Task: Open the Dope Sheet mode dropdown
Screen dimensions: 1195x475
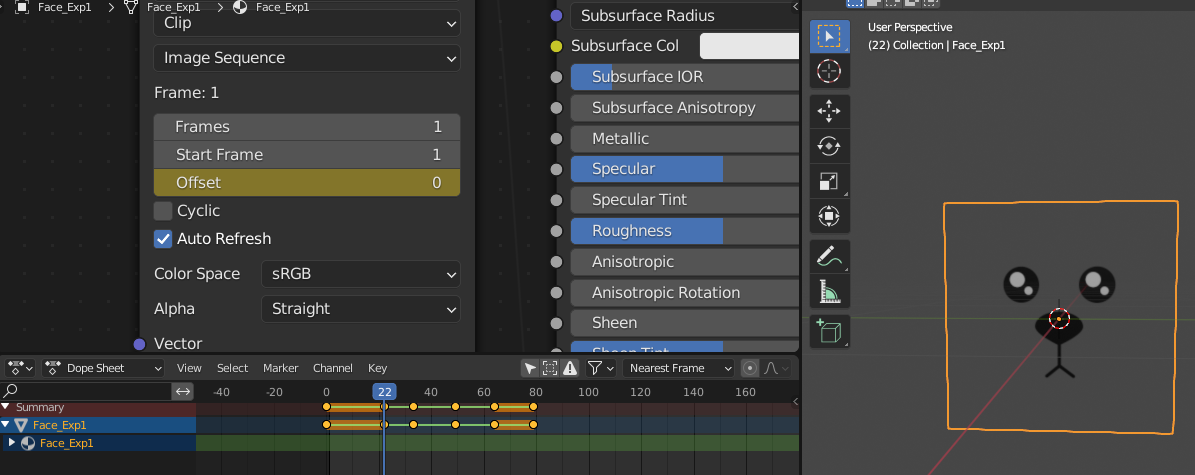Action: coord(104,368)
